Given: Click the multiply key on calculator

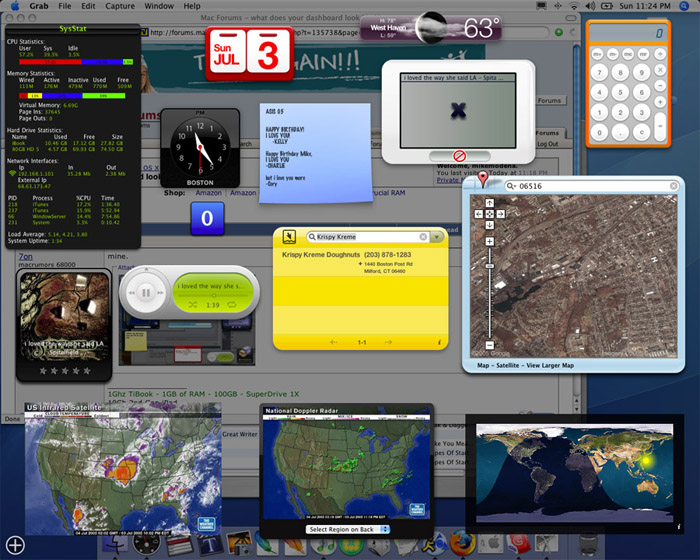Looking at the screenshot, I should tap(659, 70).
